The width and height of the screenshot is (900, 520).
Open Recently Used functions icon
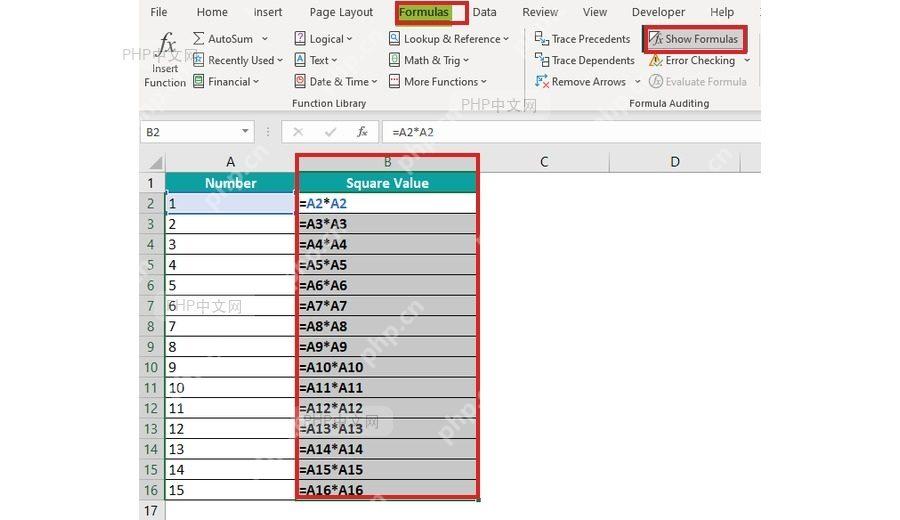[x=199, y=60]
